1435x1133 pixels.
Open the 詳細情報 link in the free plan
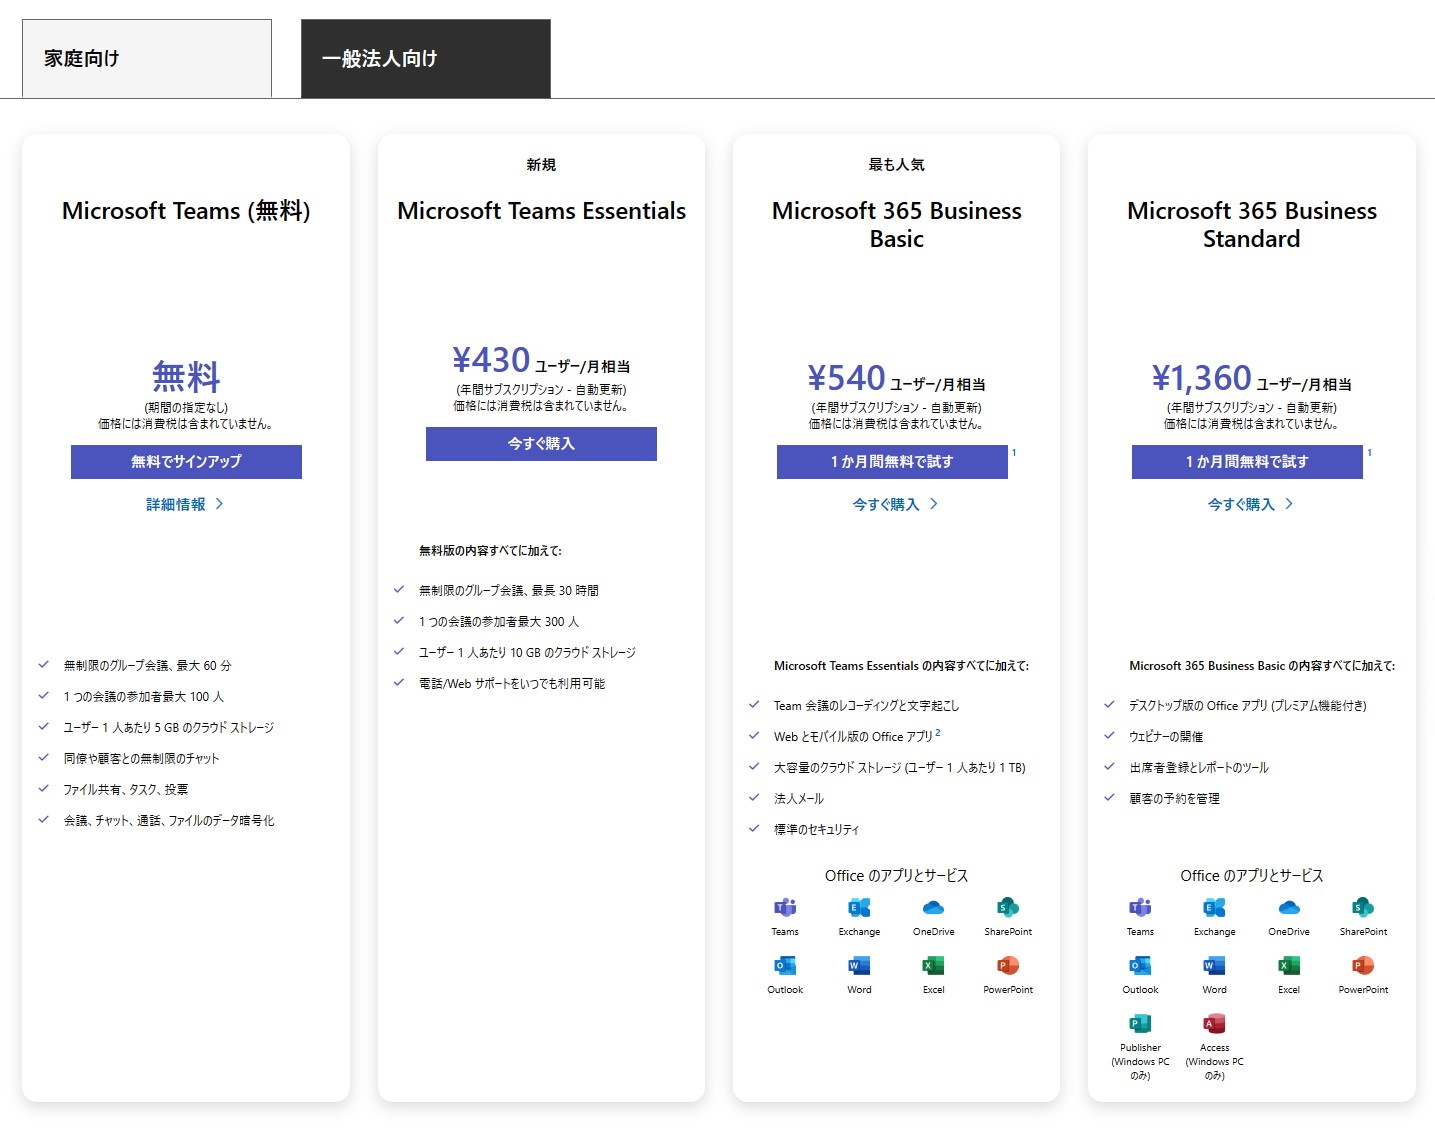(x=184, y=504)
